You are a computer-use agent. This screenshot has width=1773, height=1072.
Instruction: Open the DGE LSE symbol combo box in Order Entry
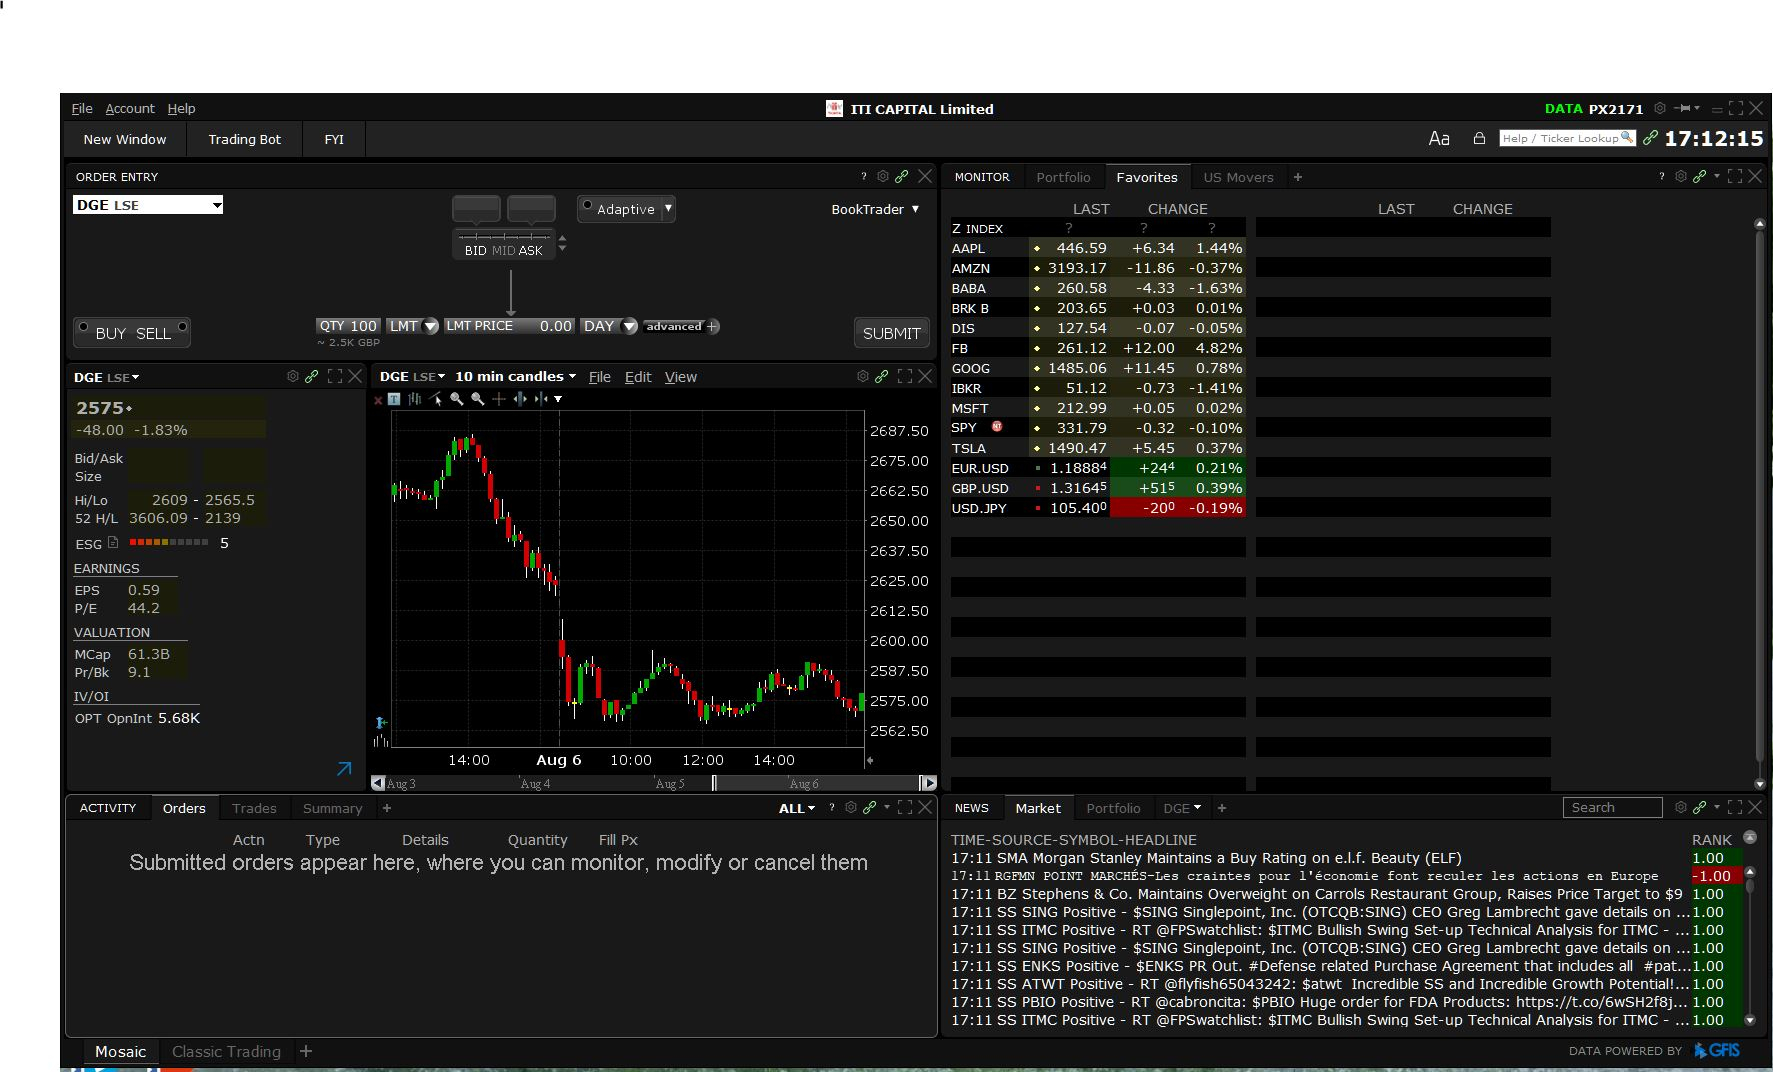(x=148, y=205)
